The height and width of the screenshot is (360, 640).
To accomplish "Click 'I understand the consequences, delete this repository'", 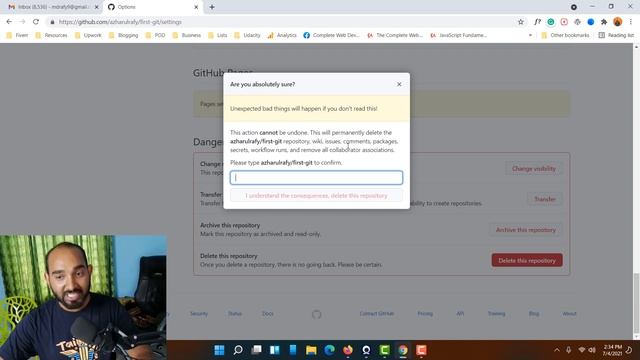I will 316,196.
